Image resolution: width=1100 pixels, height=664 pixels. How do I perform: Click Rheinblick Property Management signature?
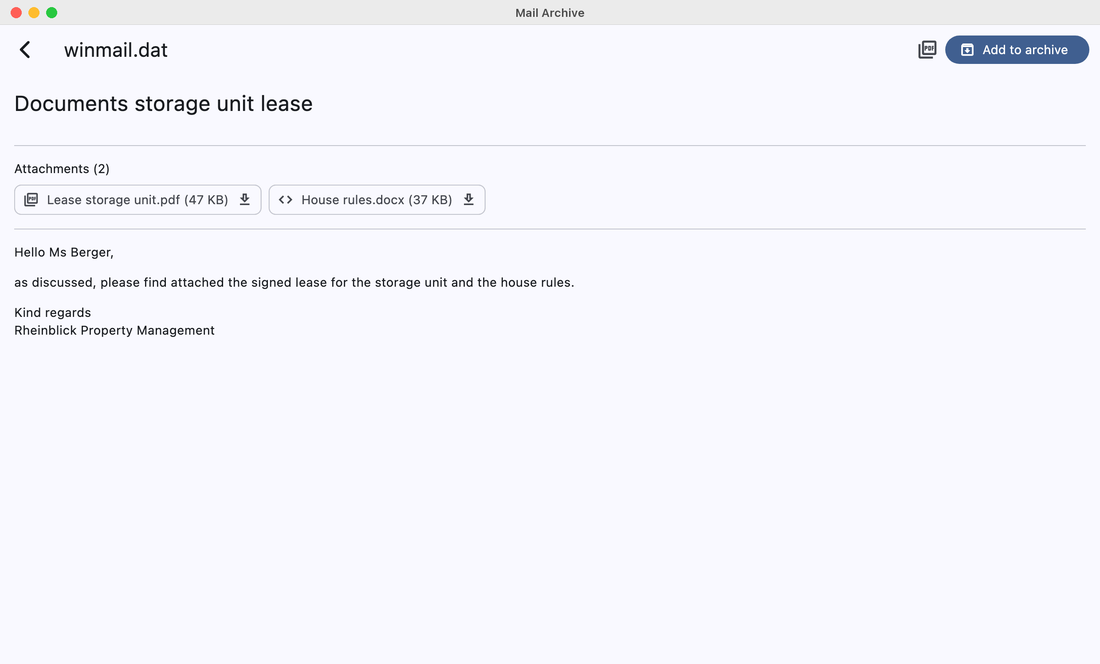pos(114,330)
